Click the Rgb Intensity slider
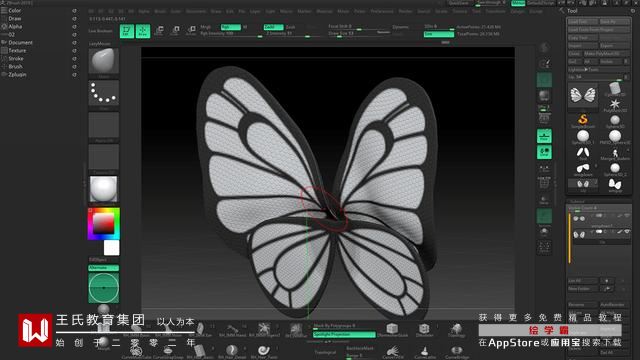 (x=231, y=34)
